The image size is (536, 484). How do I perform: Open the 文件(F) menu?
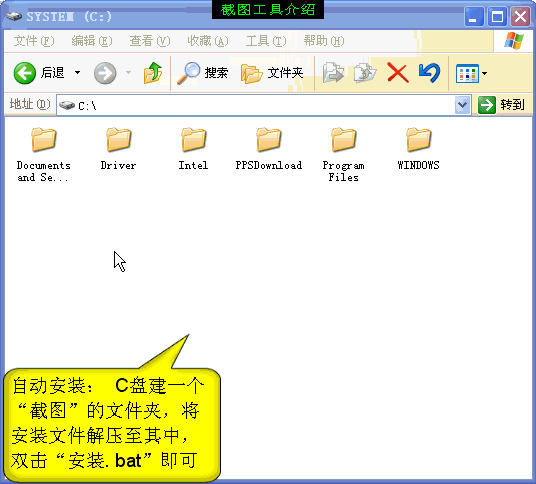(34, 41)
